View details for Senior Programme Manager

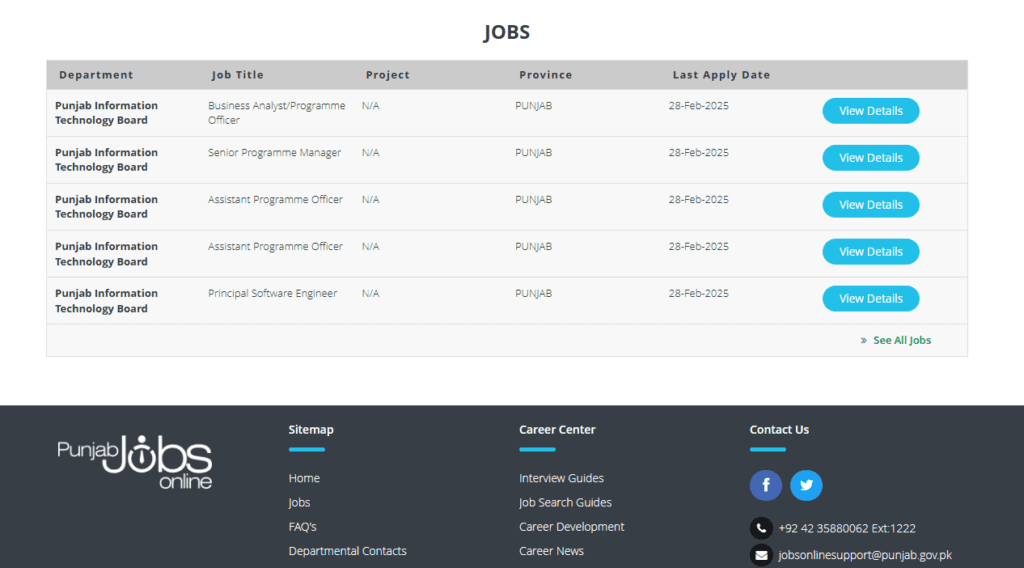pyautogui.click(x=871, y=158)
